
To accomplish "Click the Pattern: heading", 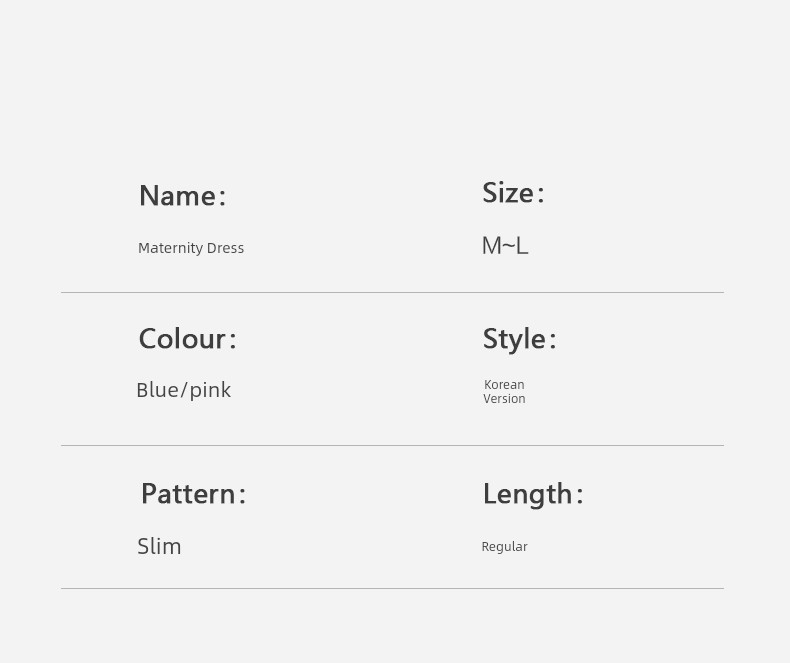I will 193,494.
